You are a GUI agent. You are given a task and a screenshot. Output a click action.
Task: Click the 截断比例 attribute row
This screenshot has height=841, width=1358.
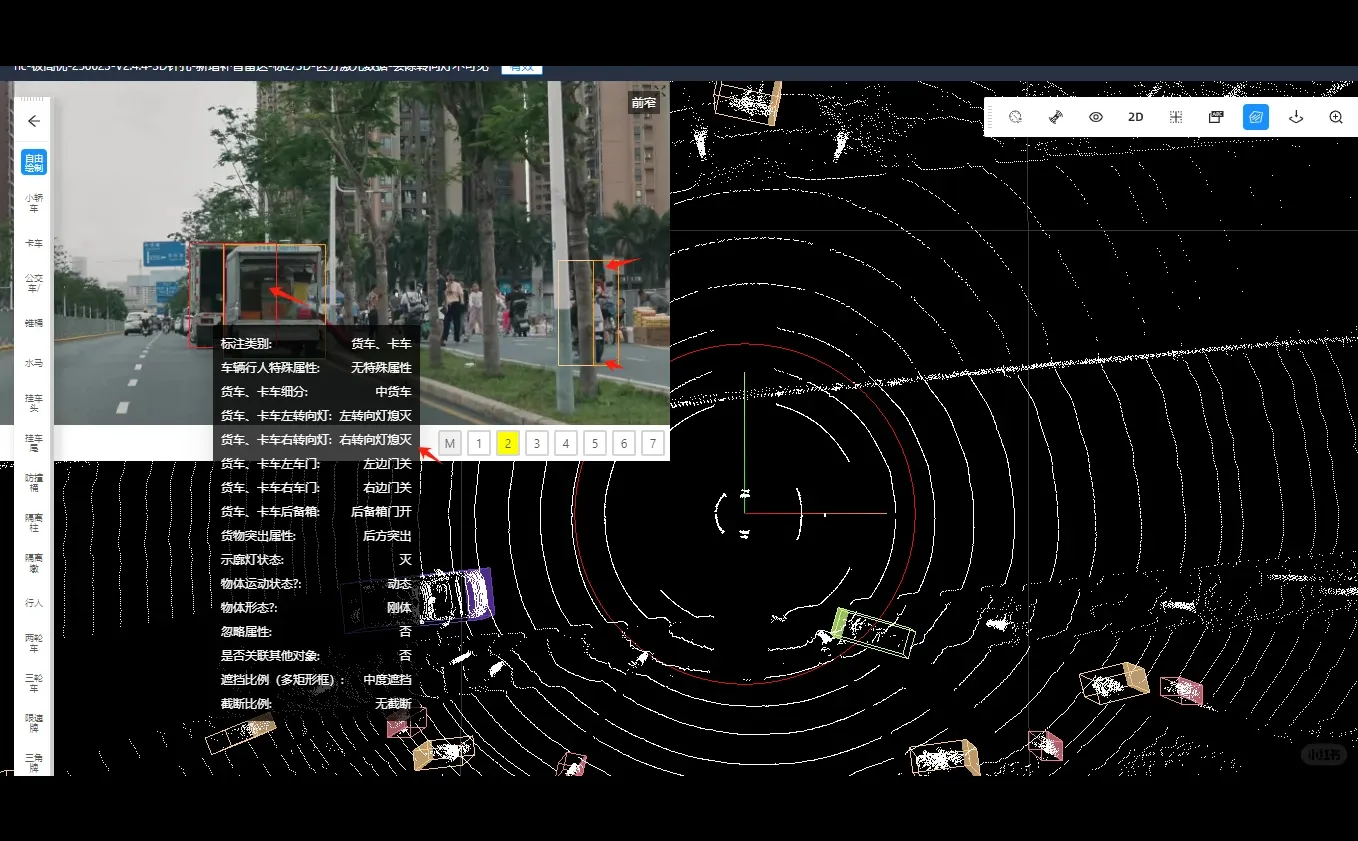pyautogui.click(x=316, y=704)
